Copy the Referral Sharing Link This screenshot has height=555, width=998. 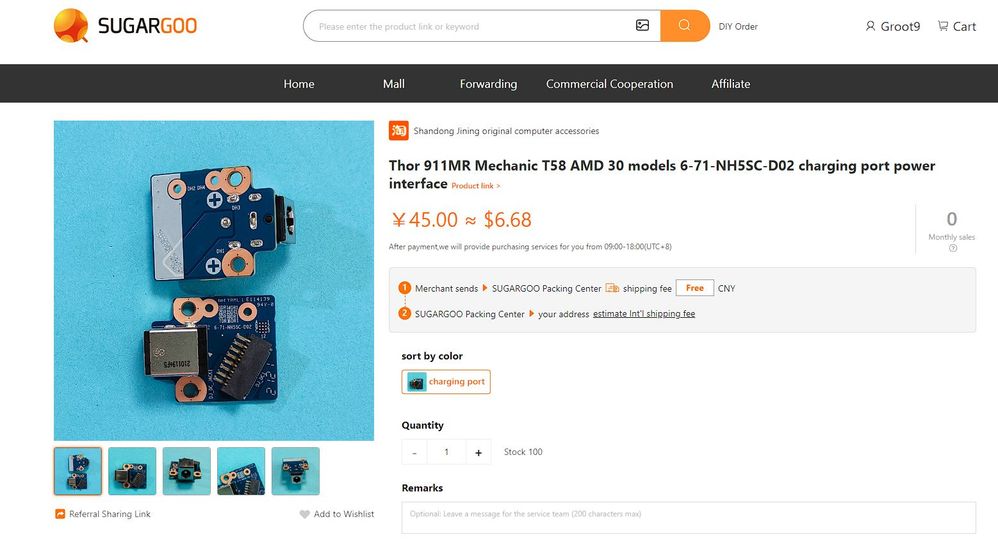point(103,514)
